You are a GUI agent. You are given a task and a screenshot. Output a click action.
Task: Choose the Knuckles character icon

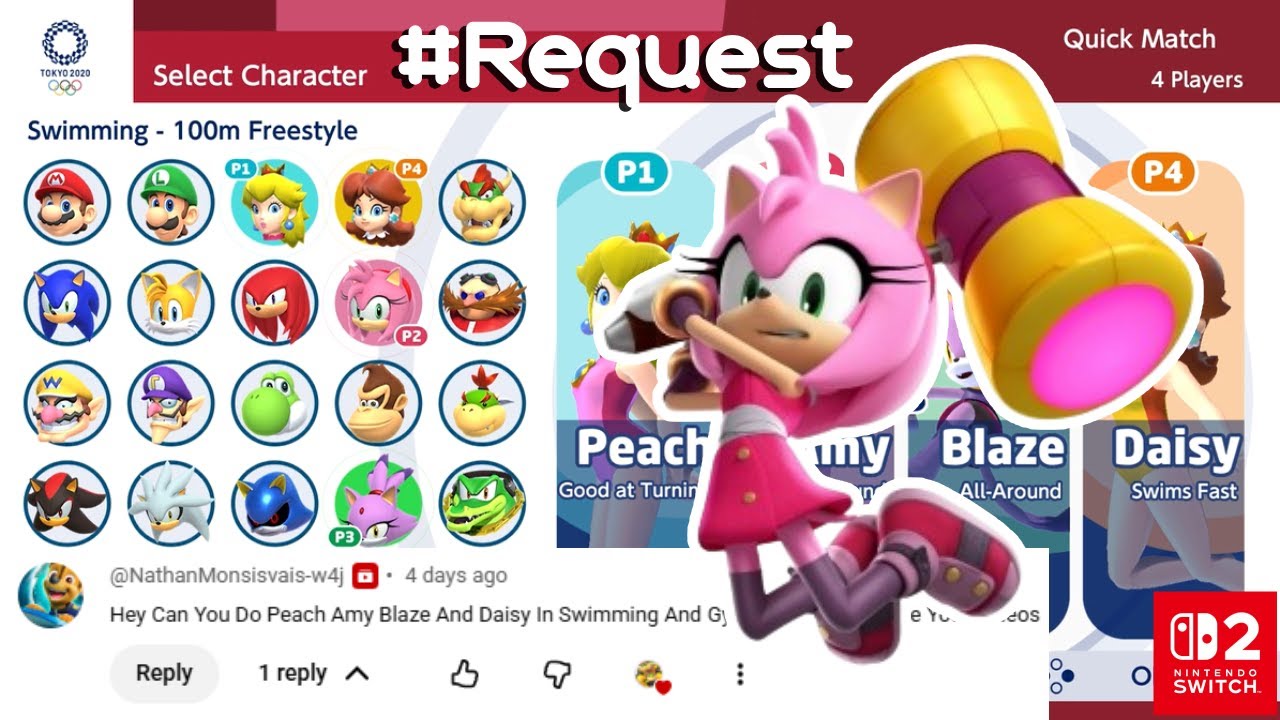click(x=275, y=302)
